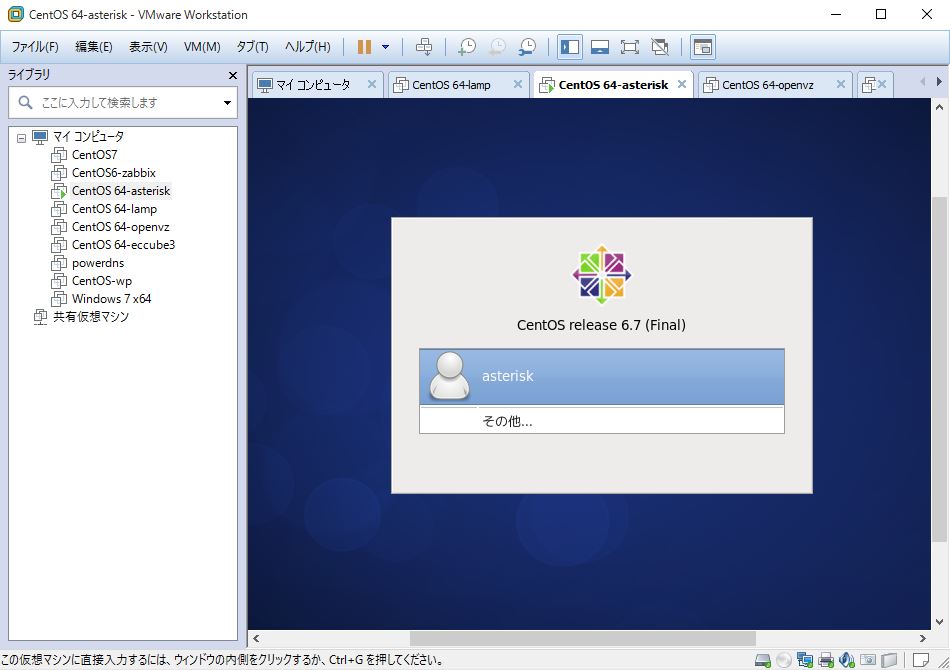Viewport: 950px width, 670px height.
Task: Close the ライブラリ panel
Action: coord(233,75)
